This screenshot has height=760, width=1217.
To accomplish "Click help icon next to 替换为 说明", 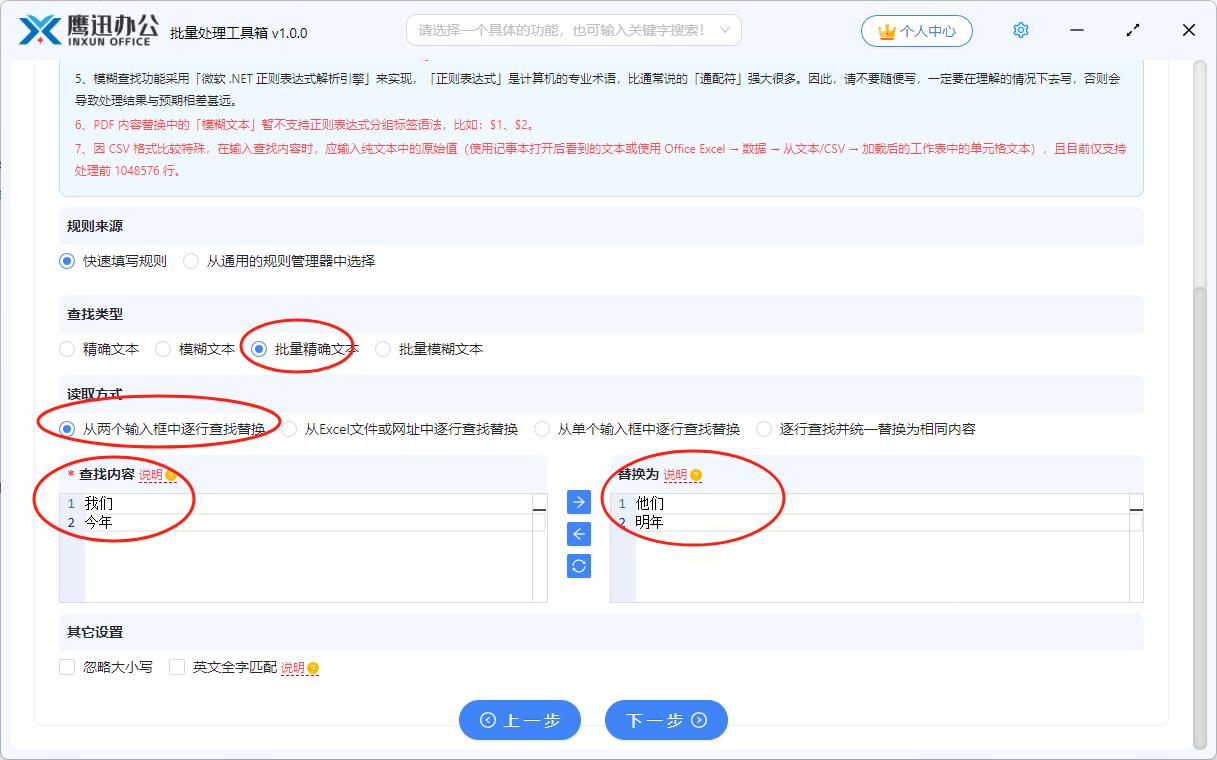I will click(696, 475).
